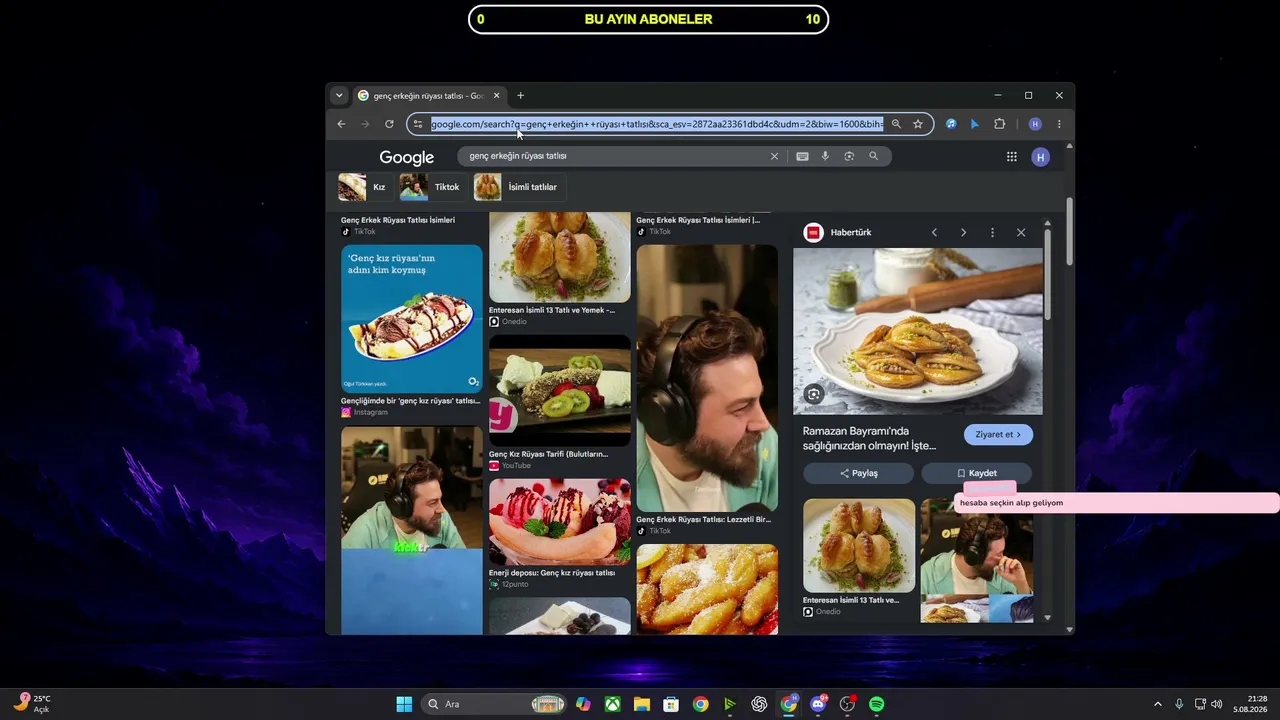Click the Paylaş share button
The image size is (1280, 720).
point(858,473)
